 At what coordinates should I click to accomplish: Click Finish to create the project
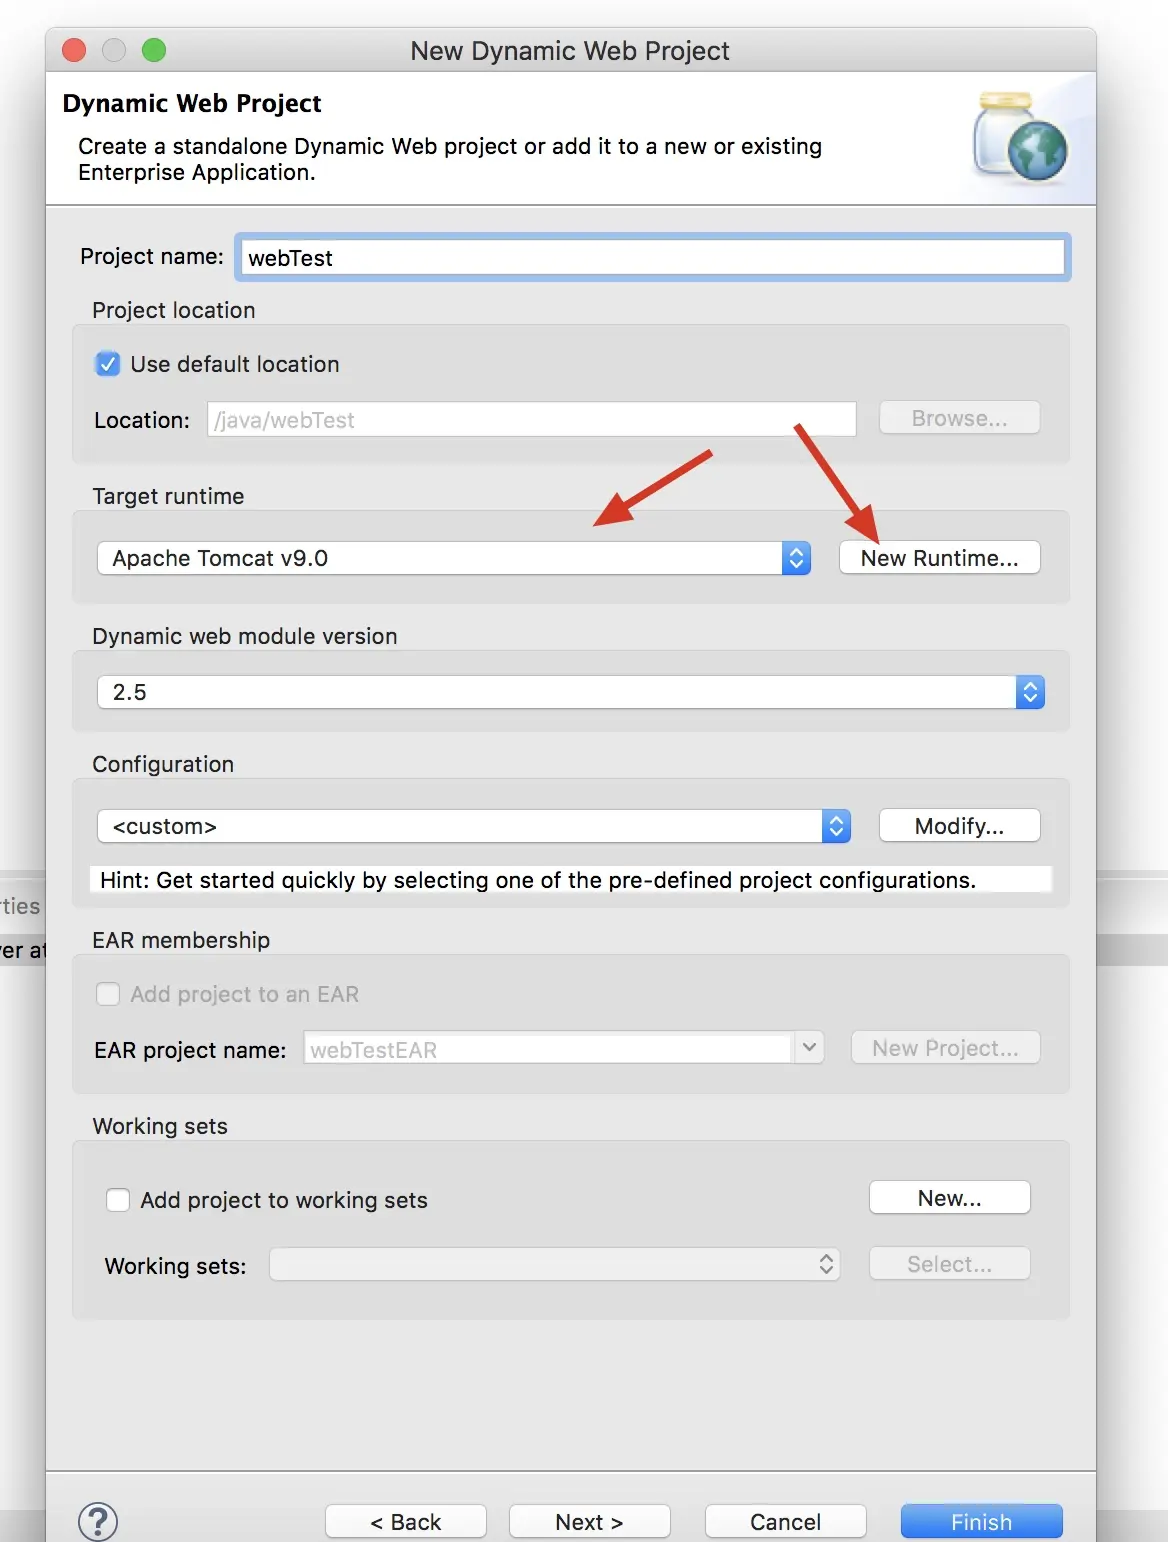981,1522
